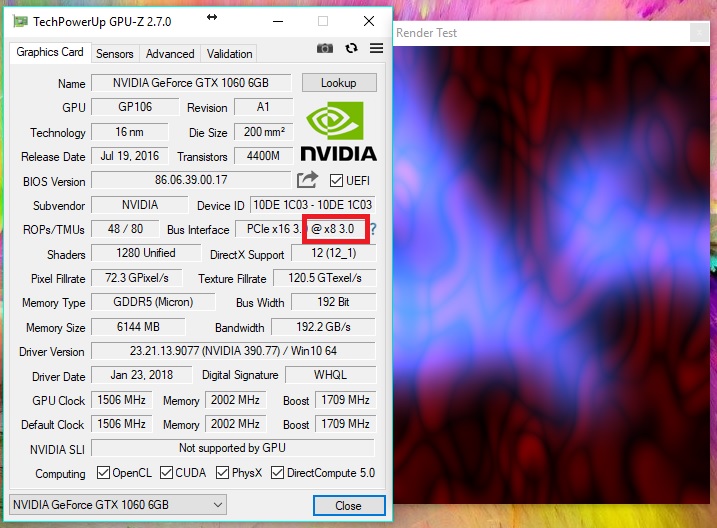Click the GPU Clock row Boost 1709 MHz field
Screen dimensions: 717x528
pyautogui.click(x=346, y=400)
